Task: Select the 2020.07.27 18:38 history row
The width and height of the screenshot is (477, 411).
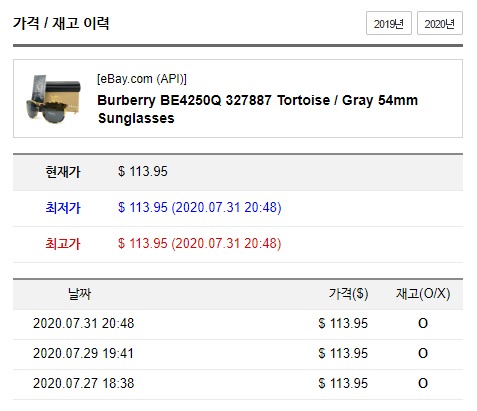Action: pyautogui.click(x=238, y=384)
